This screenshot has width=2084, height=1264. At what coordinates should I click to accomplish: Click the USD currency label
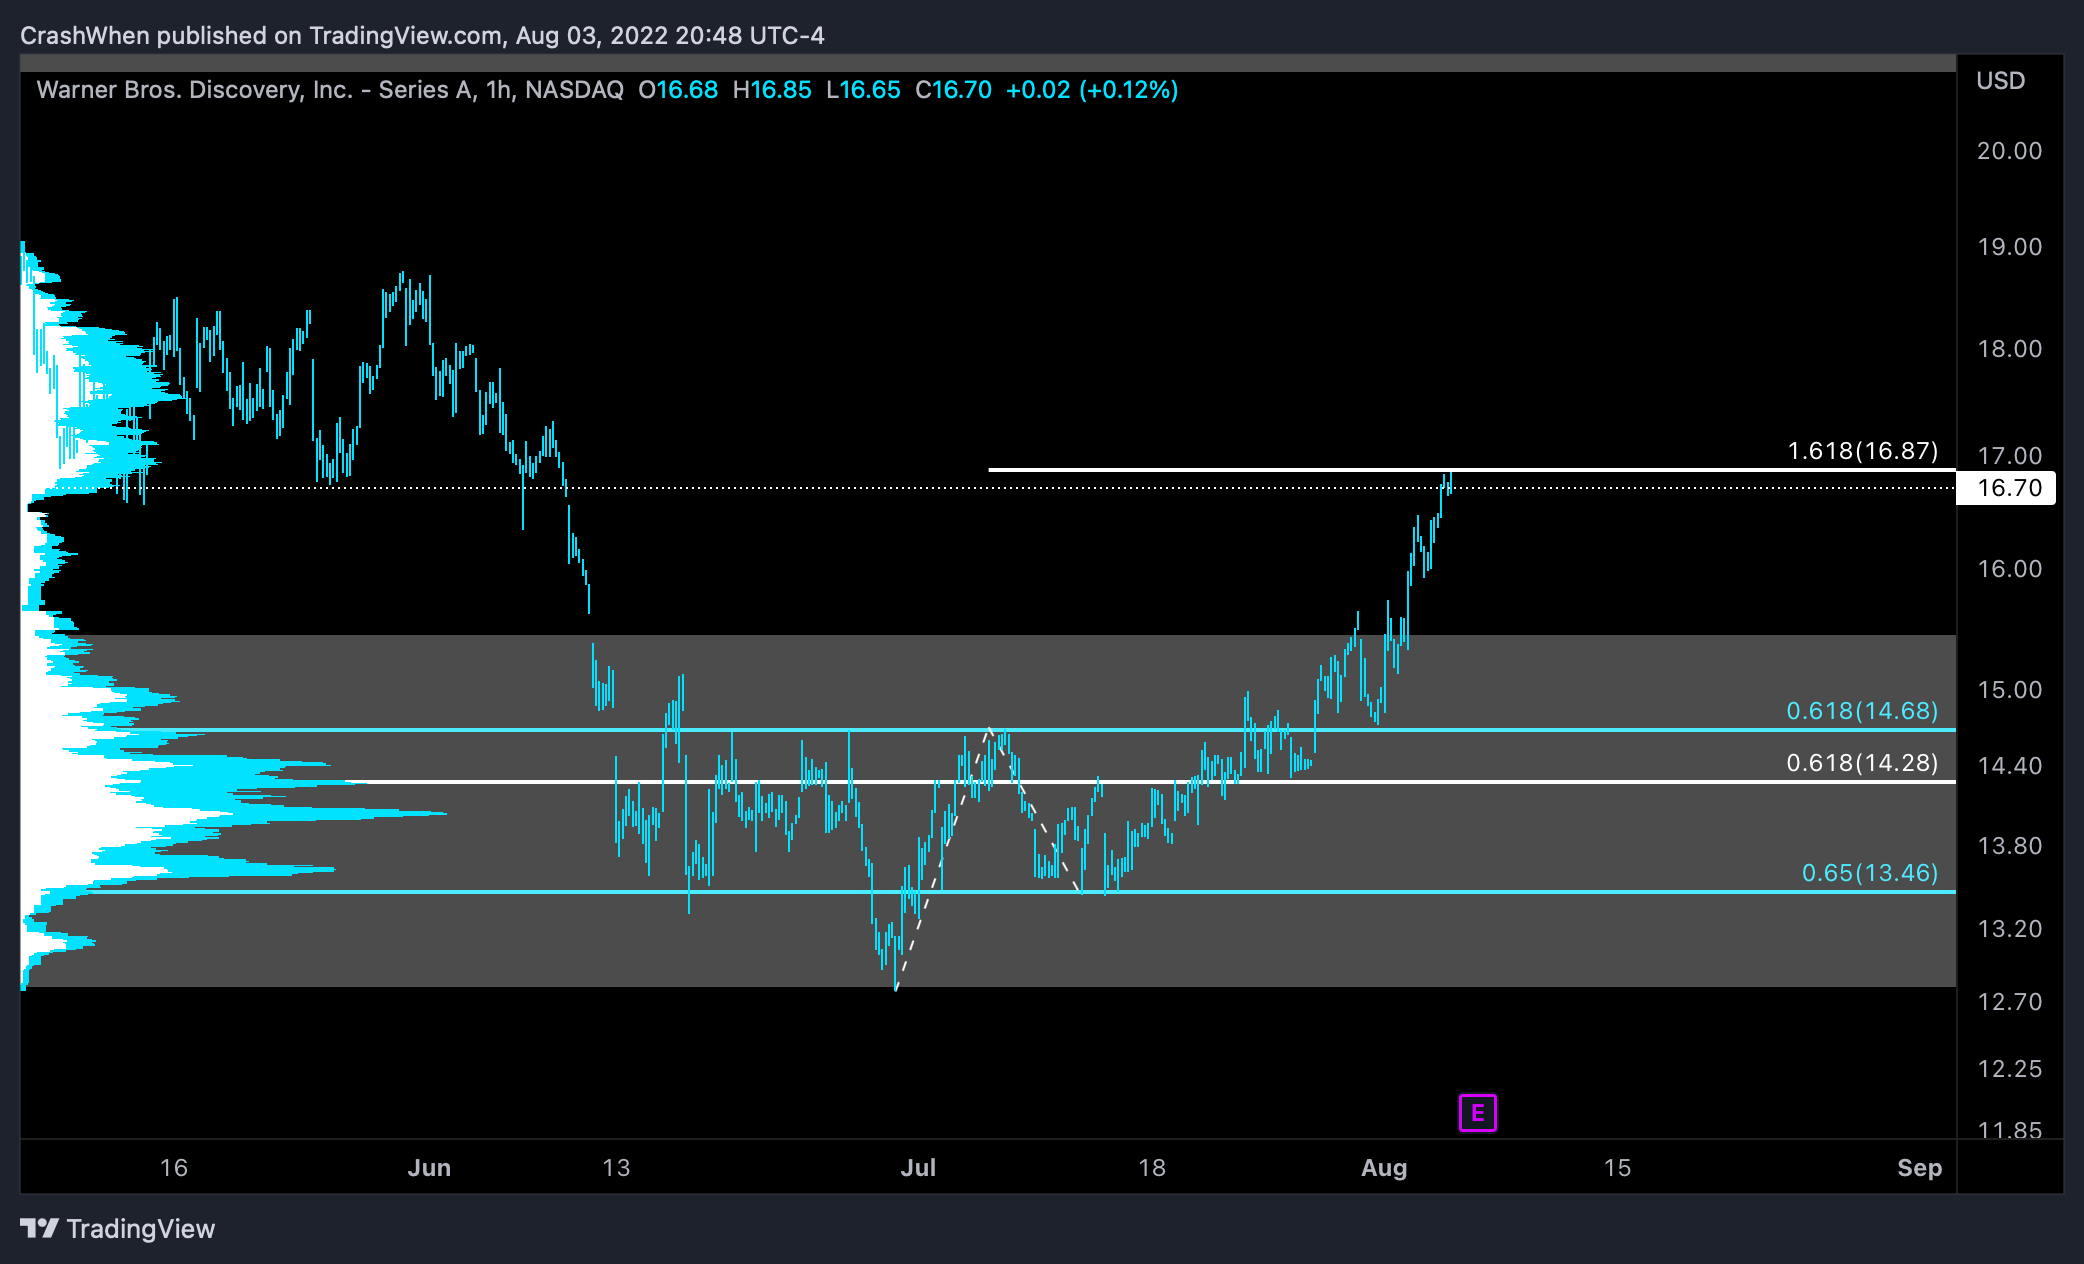(2000, 81)
